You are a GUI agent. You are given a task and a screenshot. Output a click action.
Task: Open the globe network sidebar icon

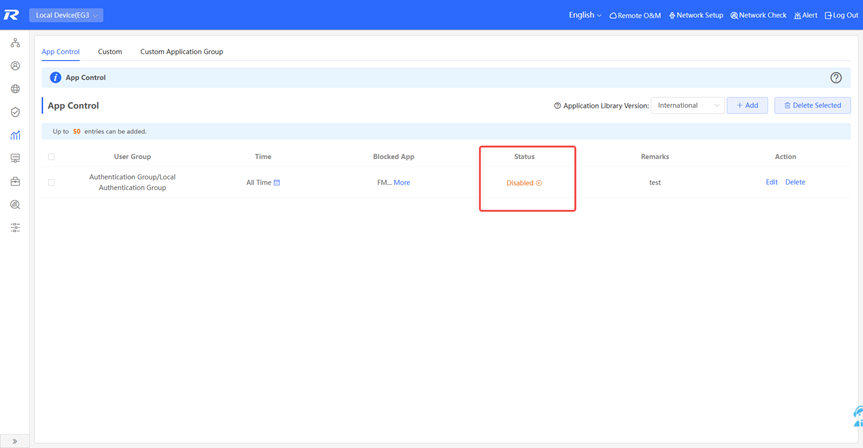click(x=15, y=89)
